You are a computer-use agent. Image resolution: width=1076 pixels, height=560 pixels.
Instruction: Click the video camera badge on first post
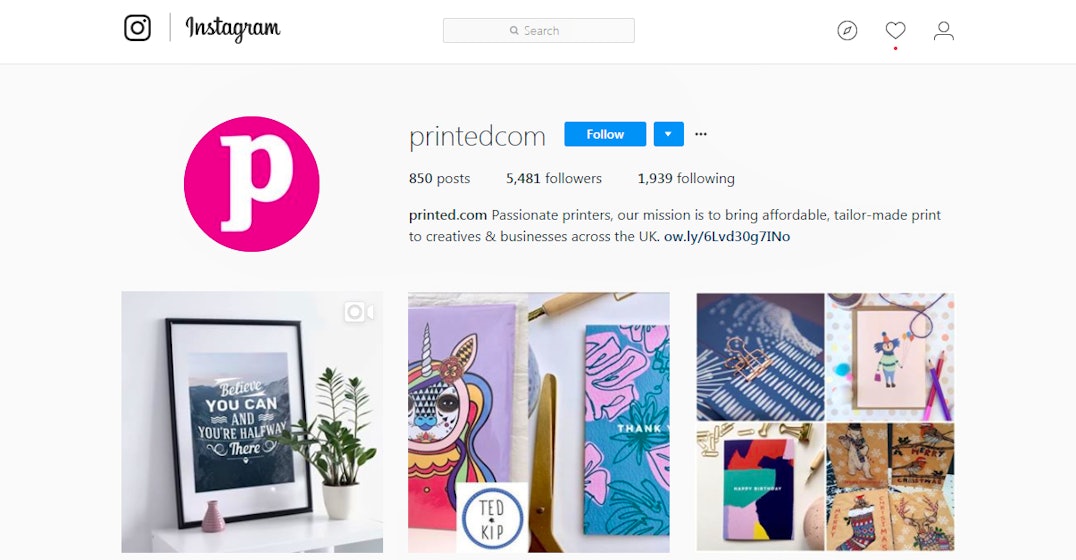[359, 312]
